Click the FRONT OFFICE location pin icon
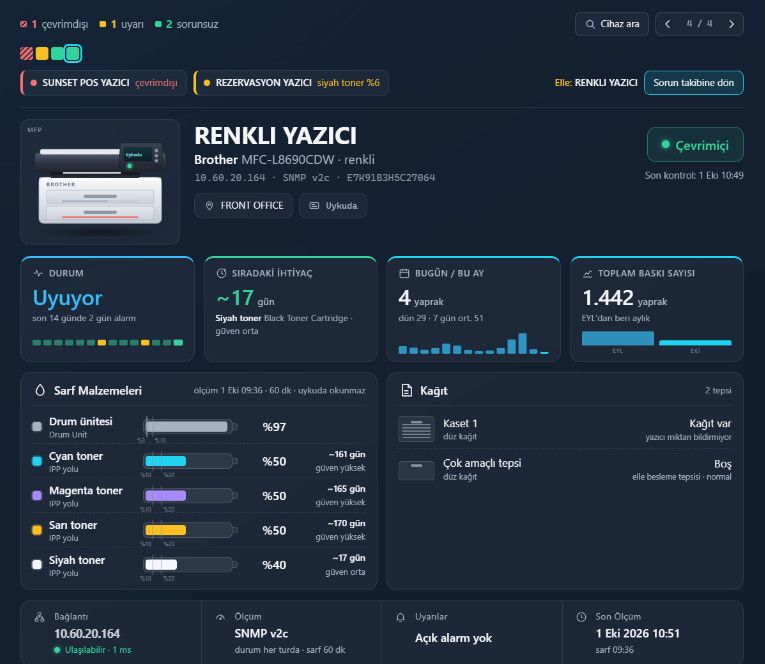This screenshot has height=664, width=765. [x=209, y=206]
